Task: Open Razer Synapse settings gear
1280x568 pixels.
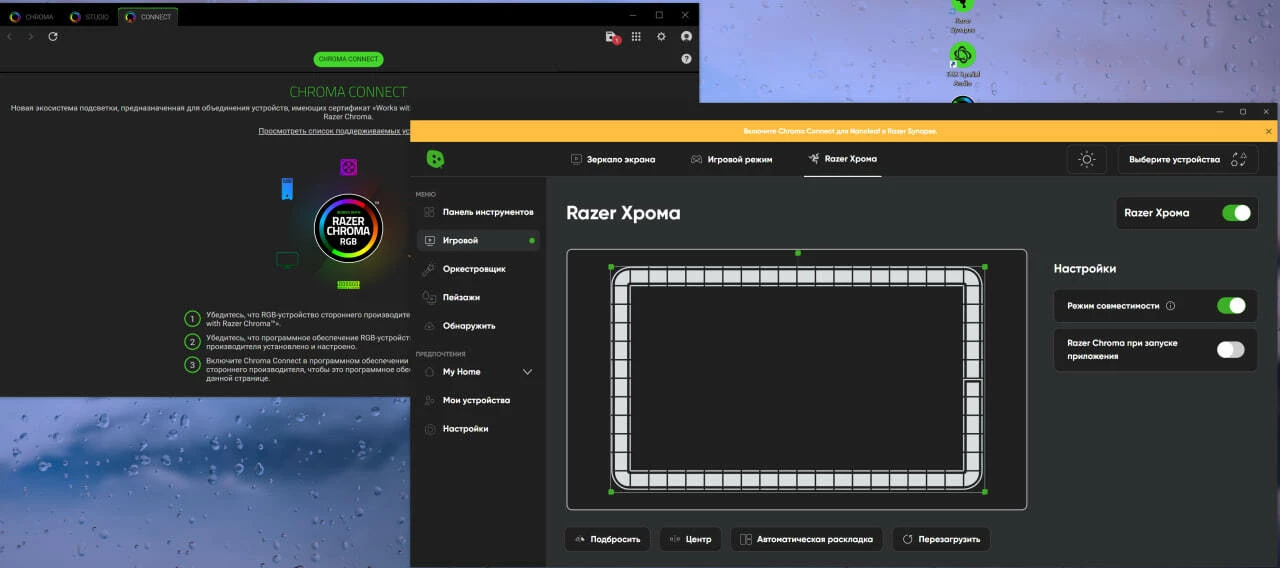Action: coord(661,36)
